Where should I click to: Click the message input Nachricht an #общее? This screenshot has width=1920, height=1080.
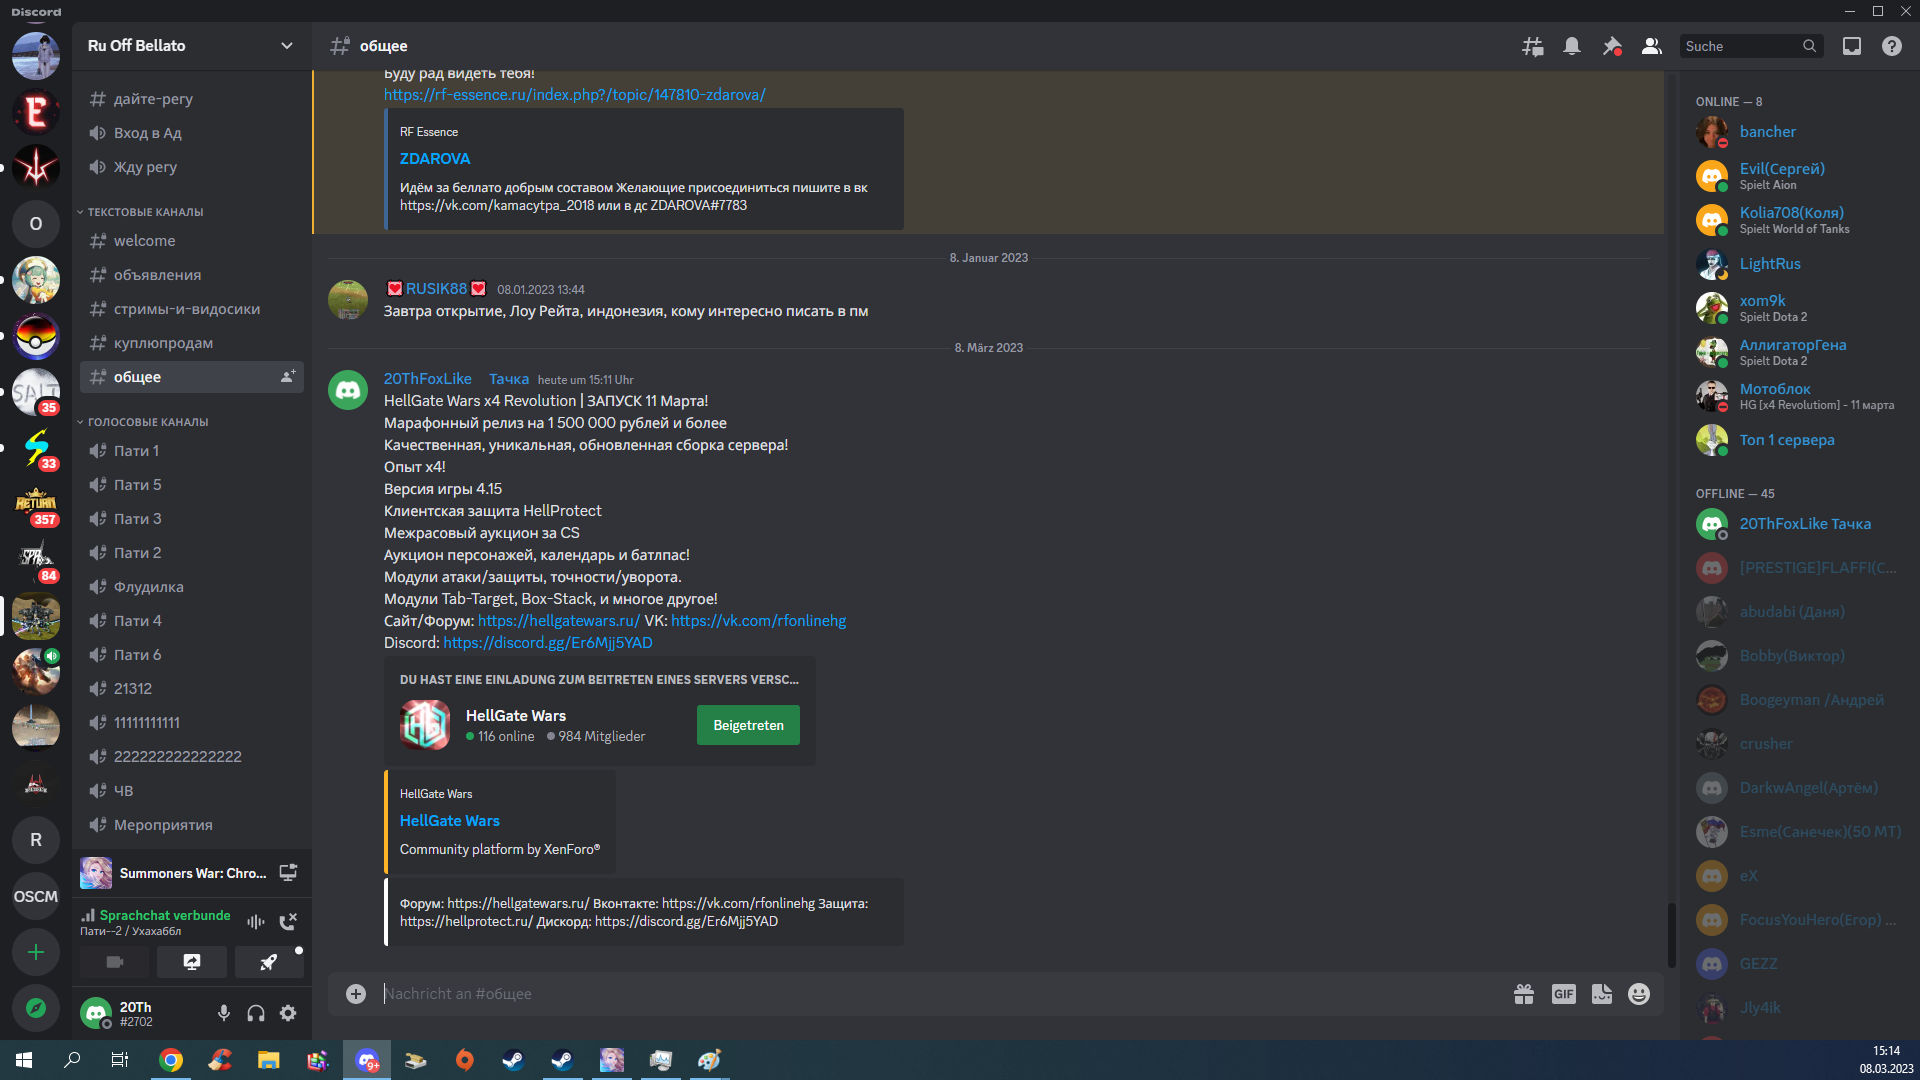click(940, 994)
